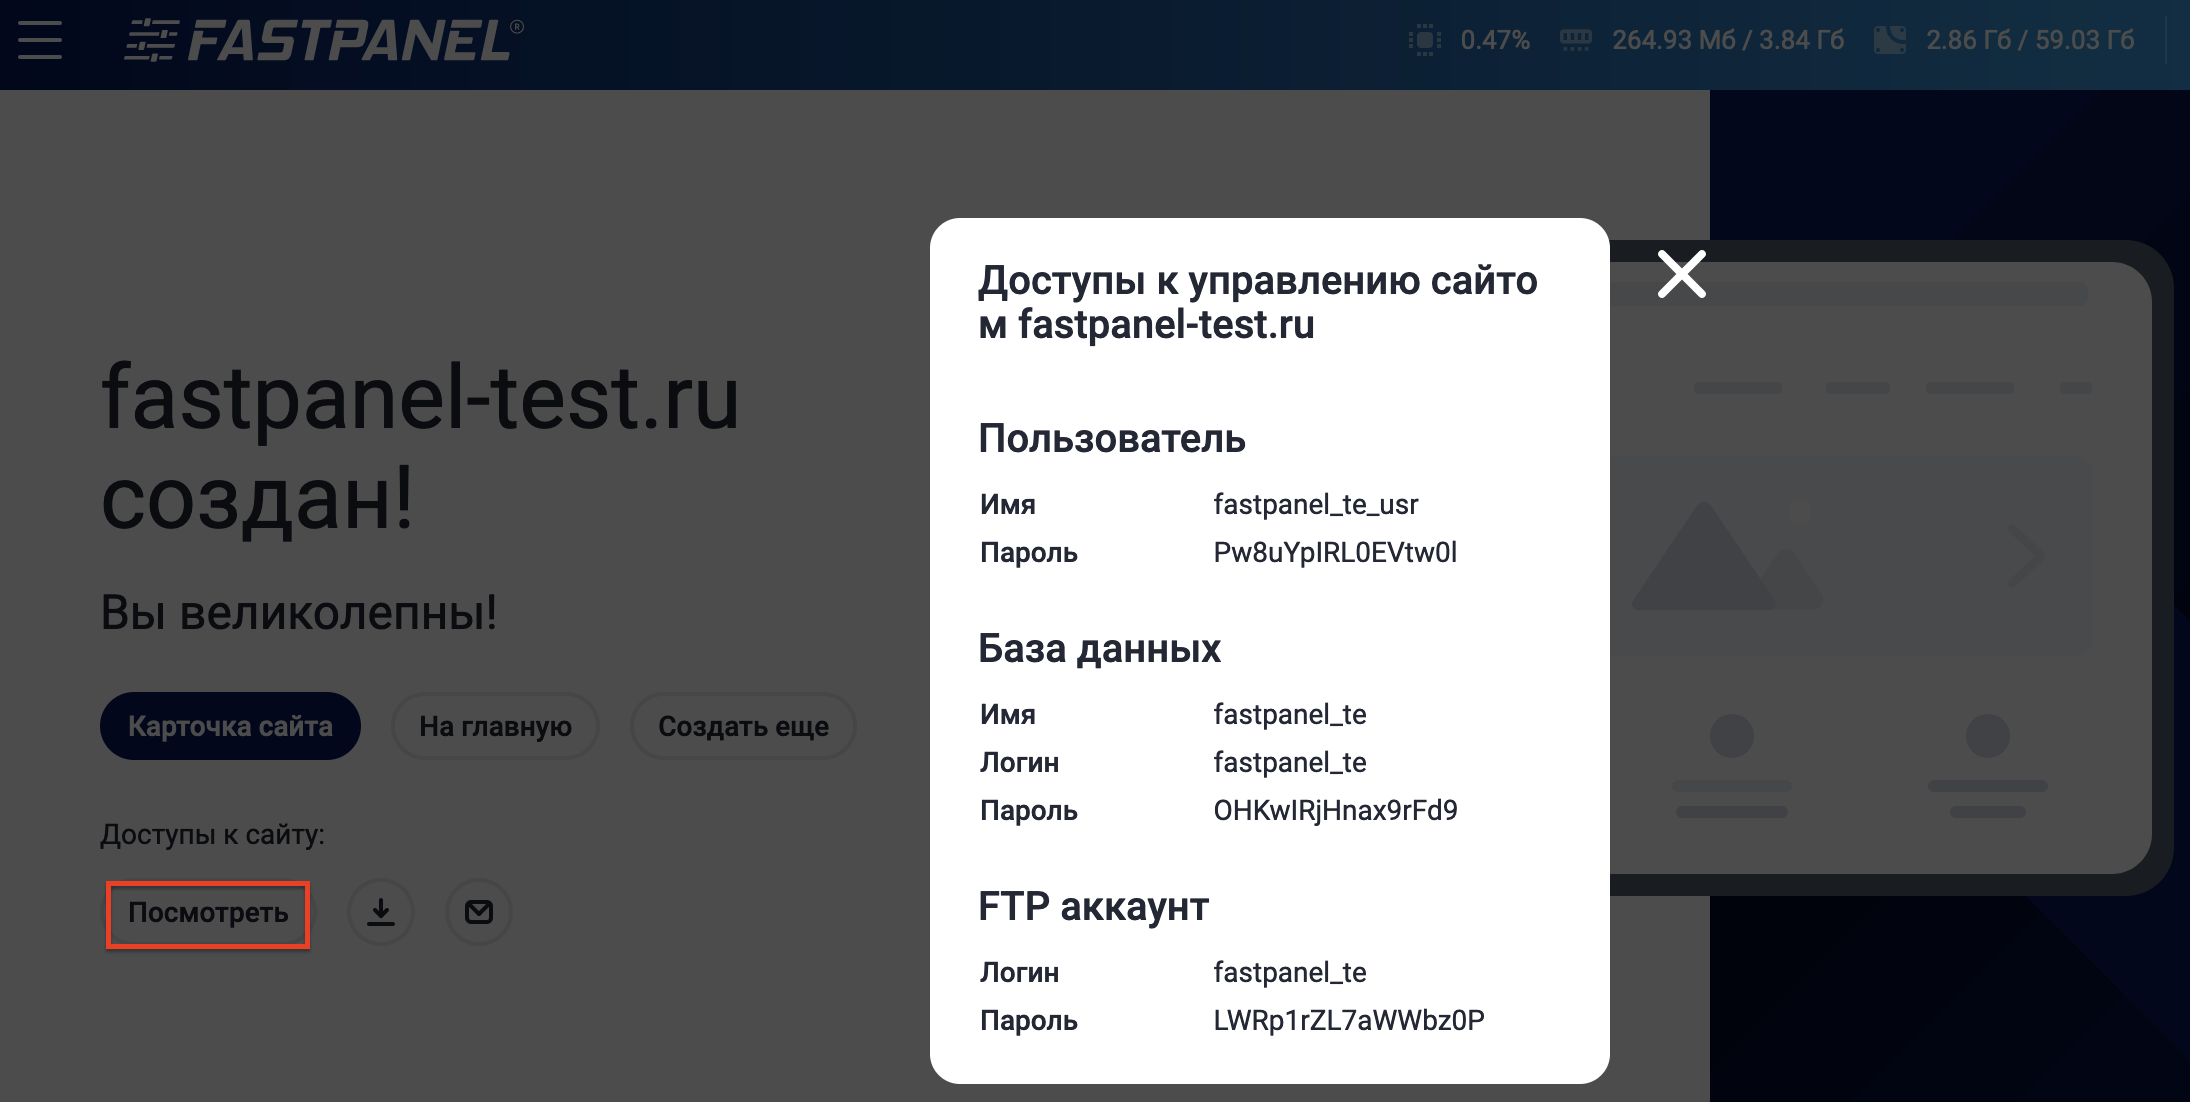Click the database Логин value fastpanel_te

1289,763
